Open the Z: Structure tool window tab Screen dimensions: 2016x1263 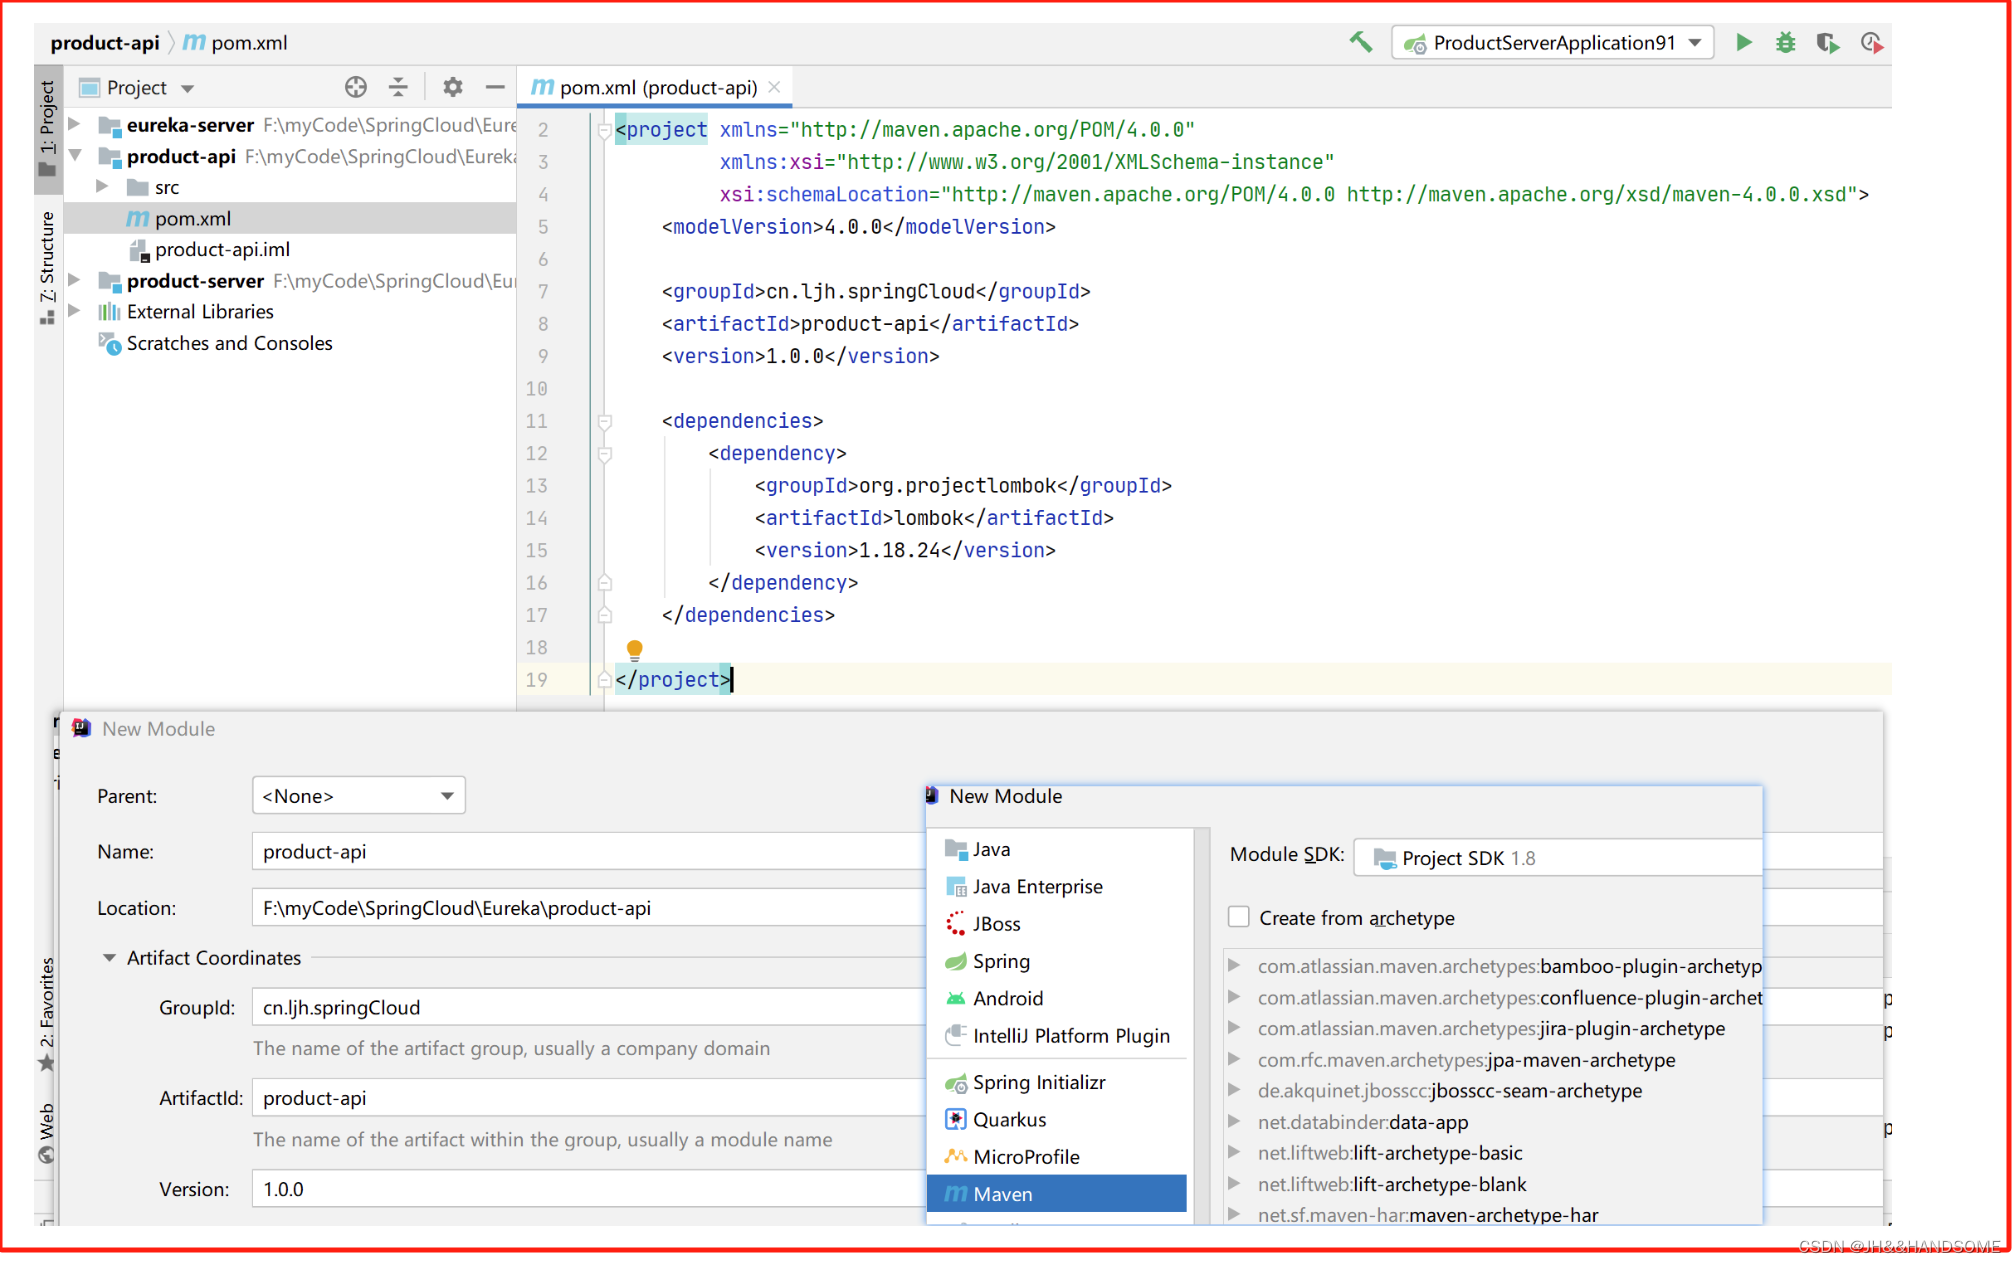47,267
